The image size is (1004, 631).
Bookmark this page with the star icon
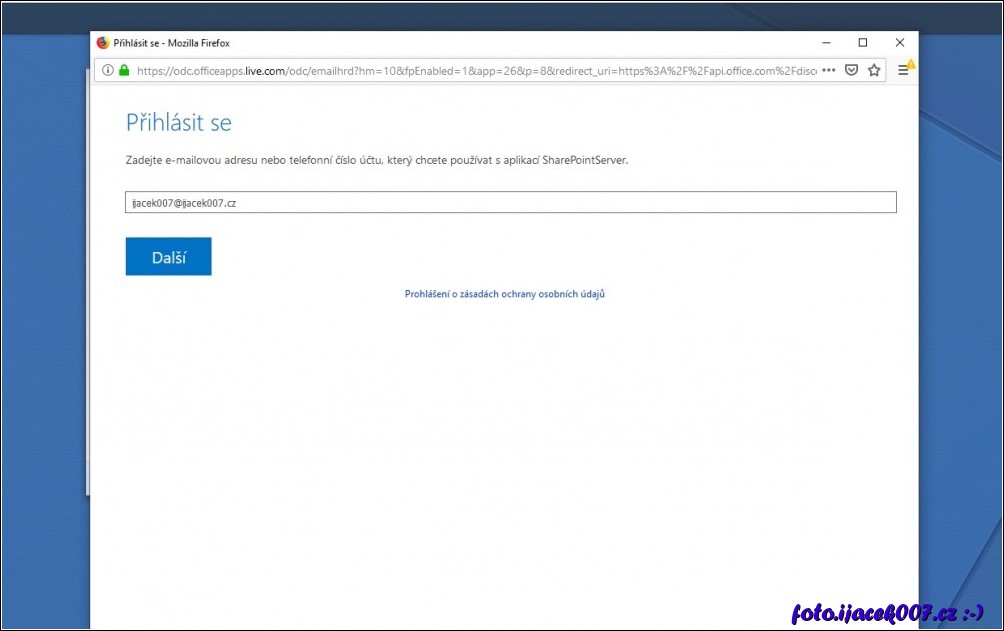874,70
